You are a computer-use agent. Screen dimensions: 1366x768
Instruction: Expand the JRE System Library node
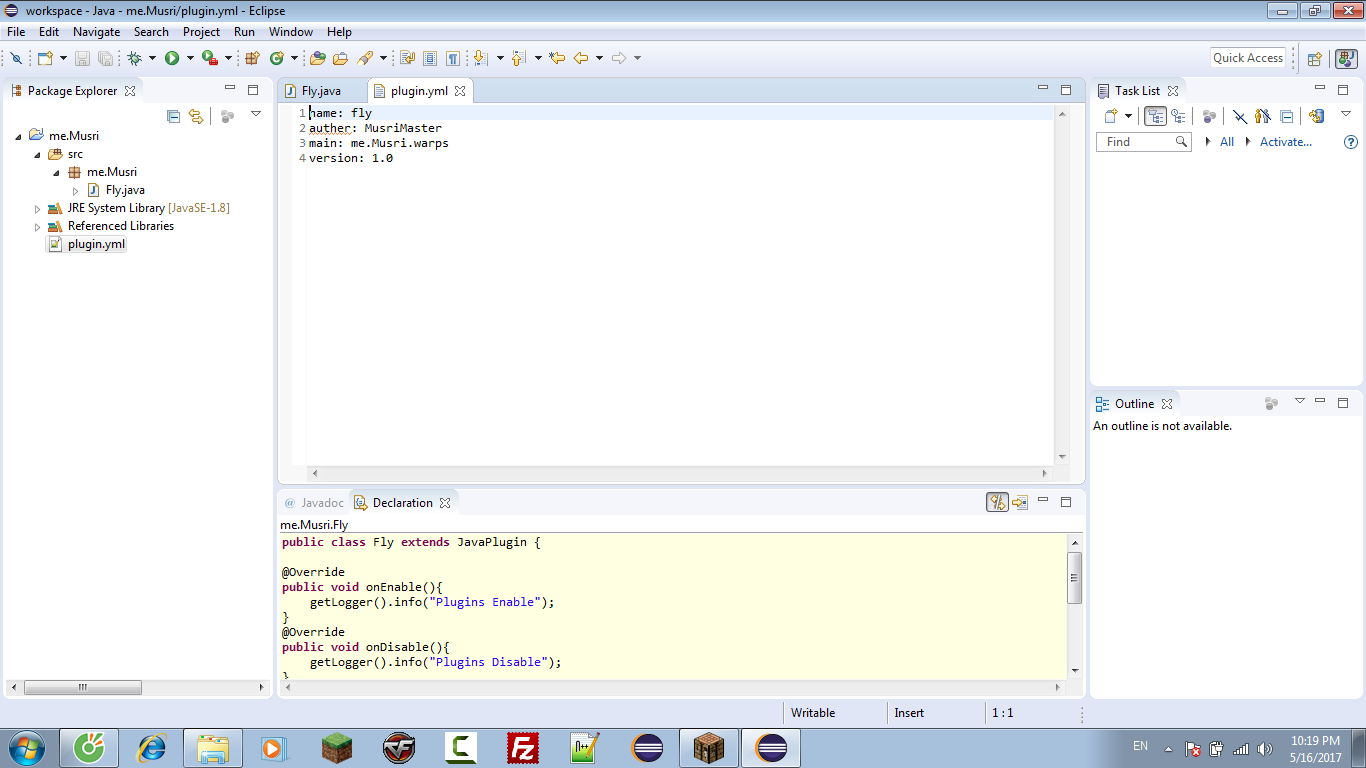click(38, 209)
